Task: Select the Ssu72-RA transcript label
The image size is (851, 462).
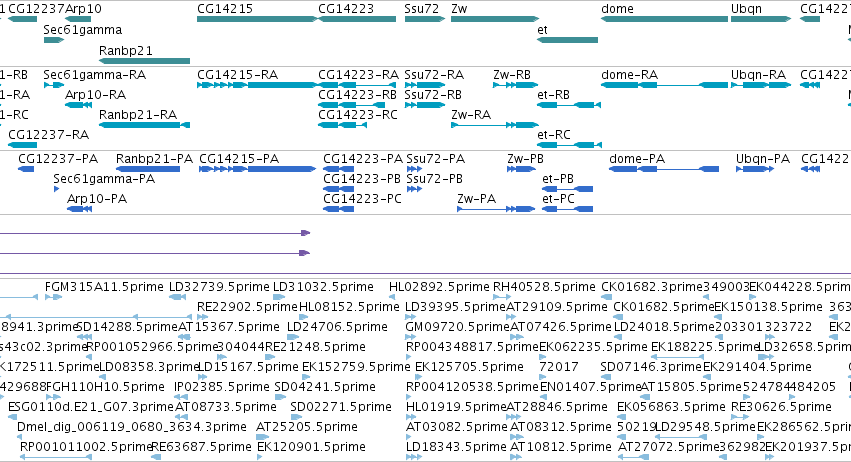Action: click(434, 74)
